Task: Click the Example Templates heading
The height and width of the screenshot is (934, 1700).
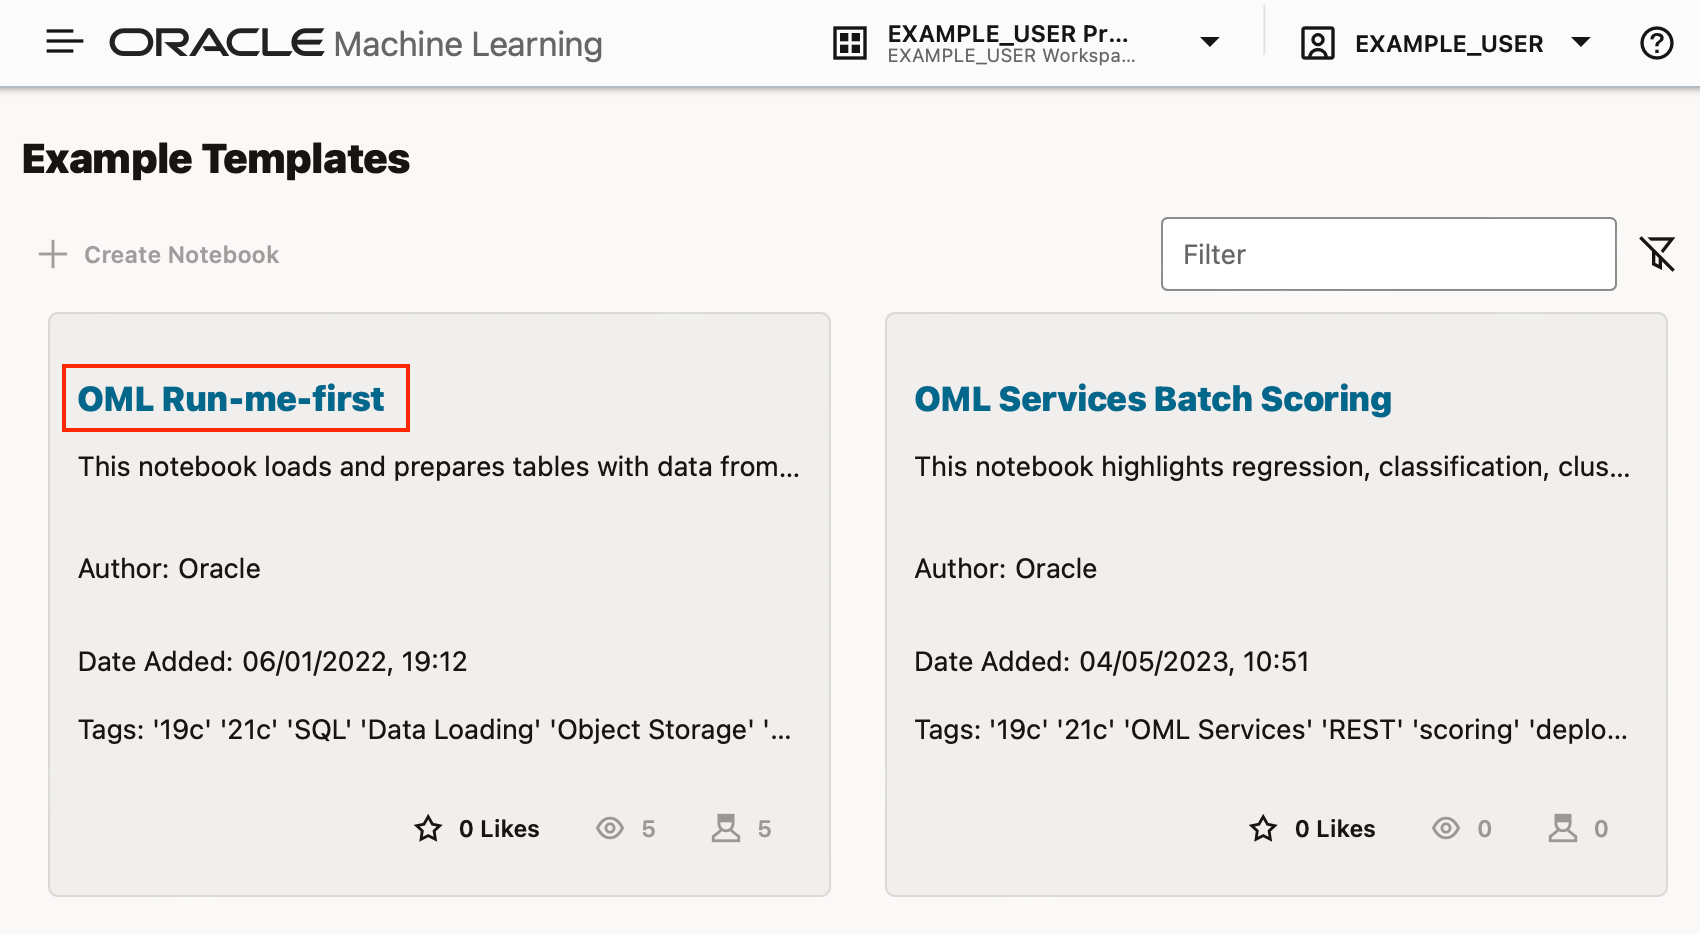Action: pos(216,159)
